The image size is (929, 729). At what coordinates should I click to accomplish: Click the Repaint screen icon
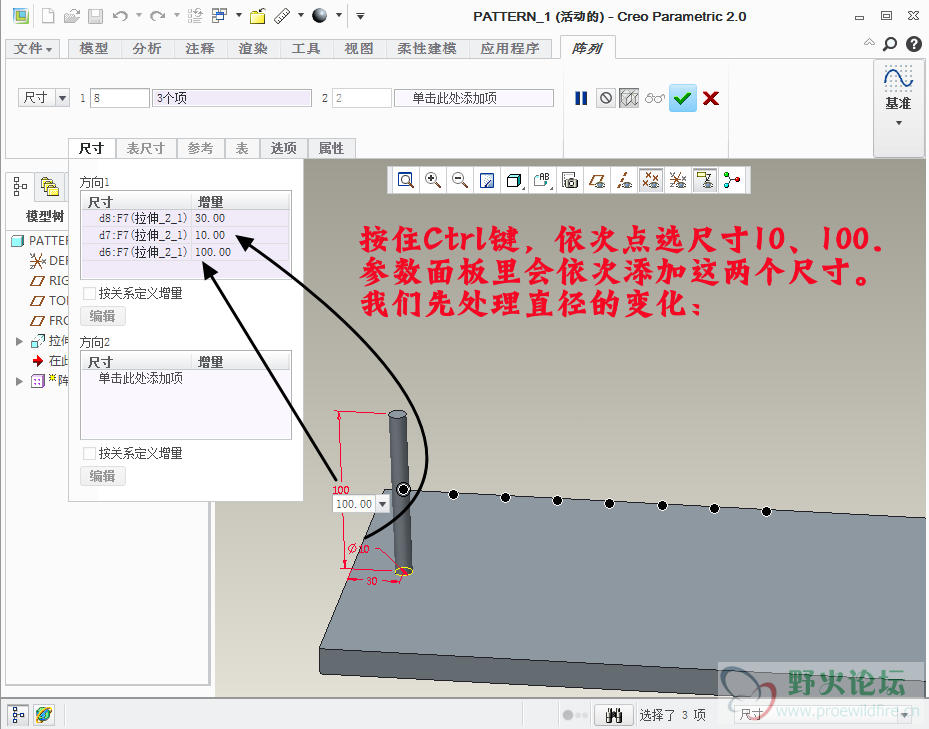tap(487, 180)
